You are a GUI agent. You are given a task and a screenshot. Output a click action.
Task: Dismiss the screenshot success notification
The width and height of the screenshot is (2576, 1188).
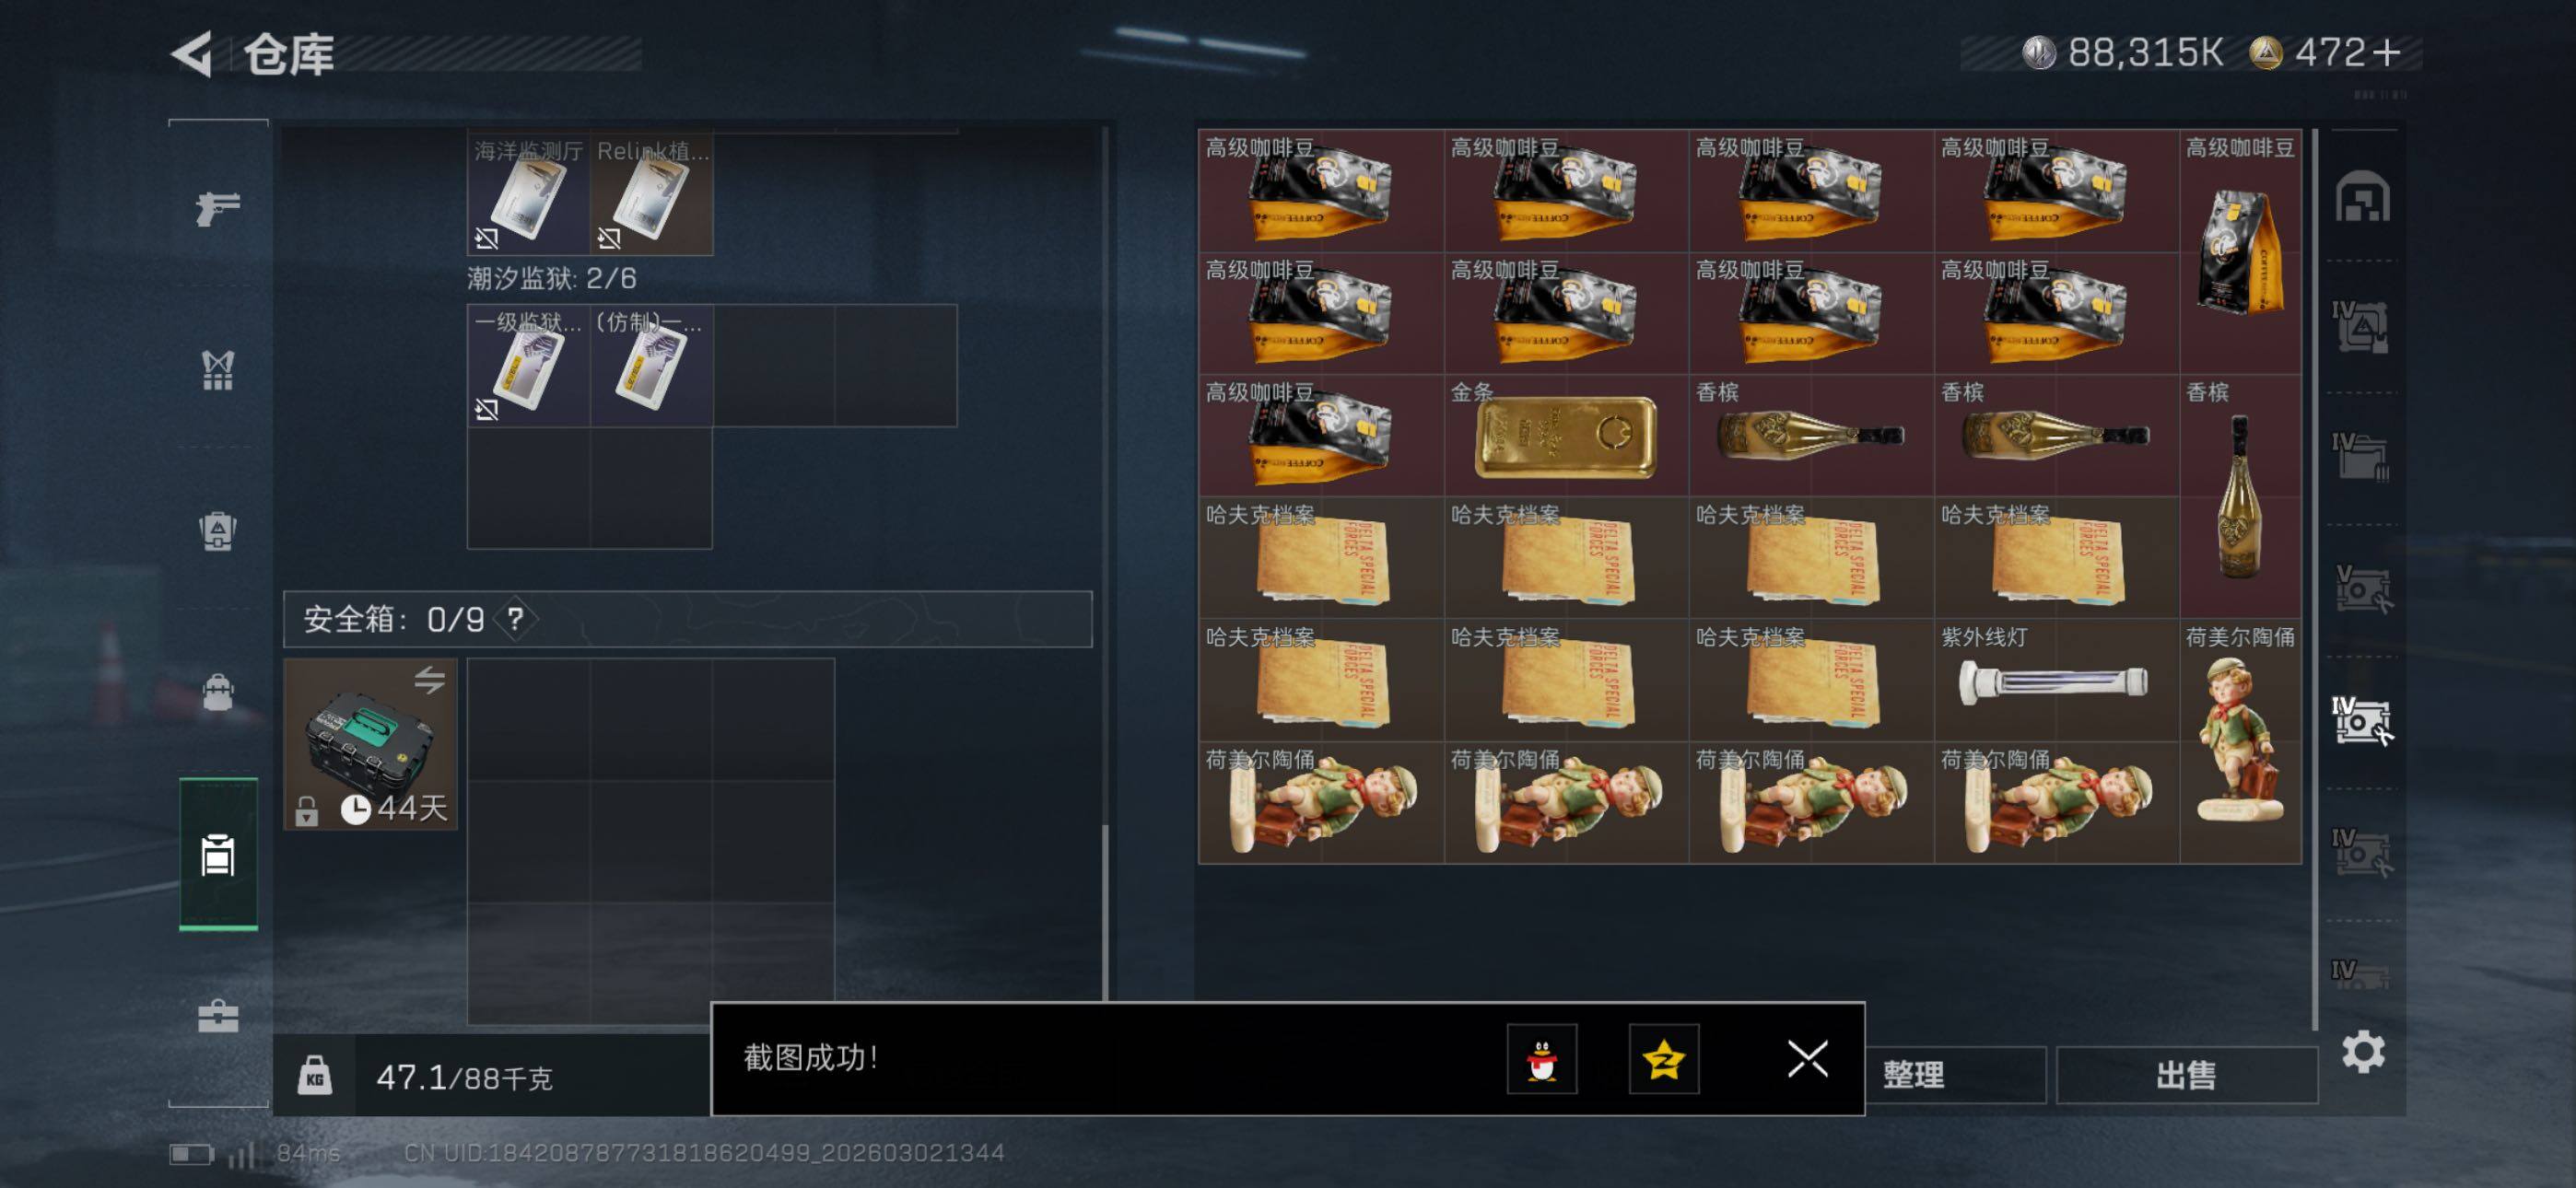coord(1808,1059)
